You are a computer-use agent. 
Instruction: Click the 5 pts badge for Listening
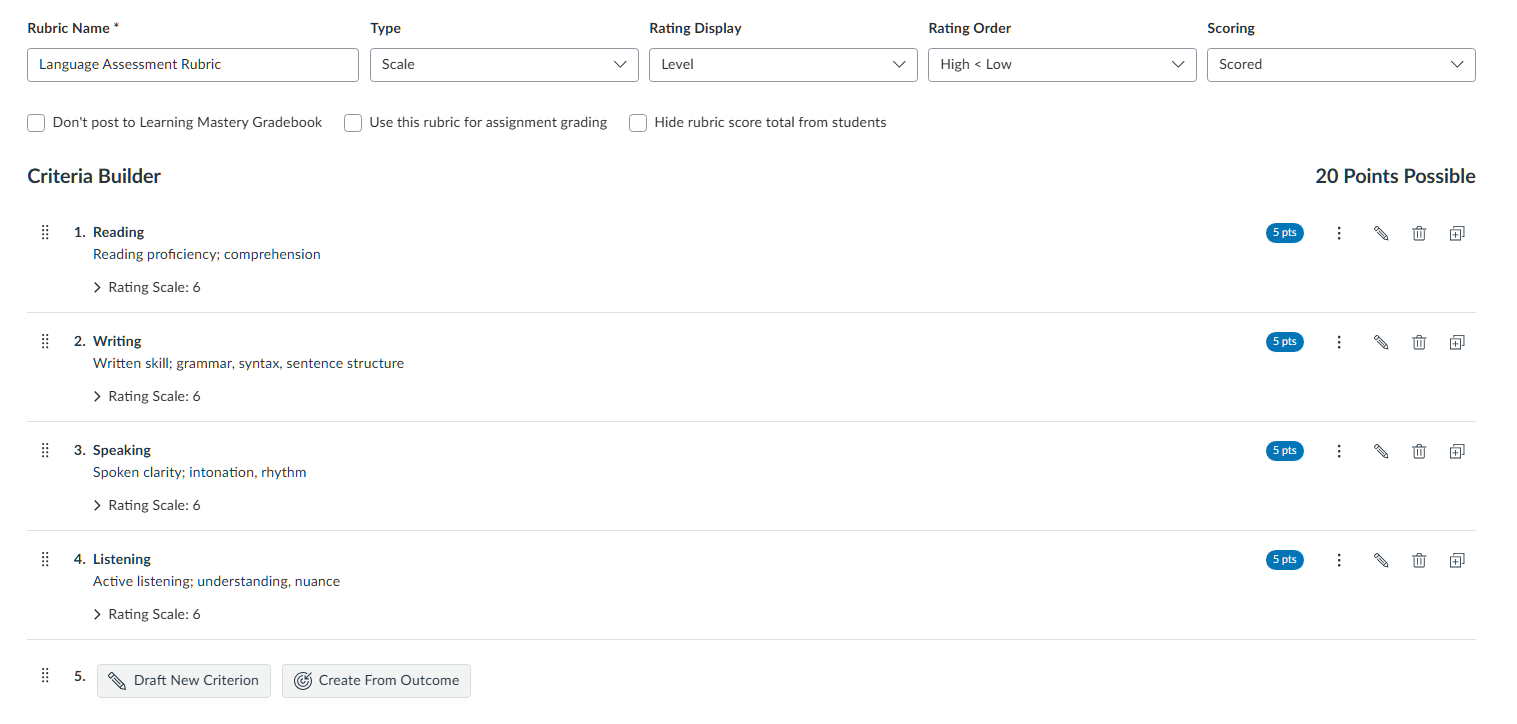(x=1285, y=560)
